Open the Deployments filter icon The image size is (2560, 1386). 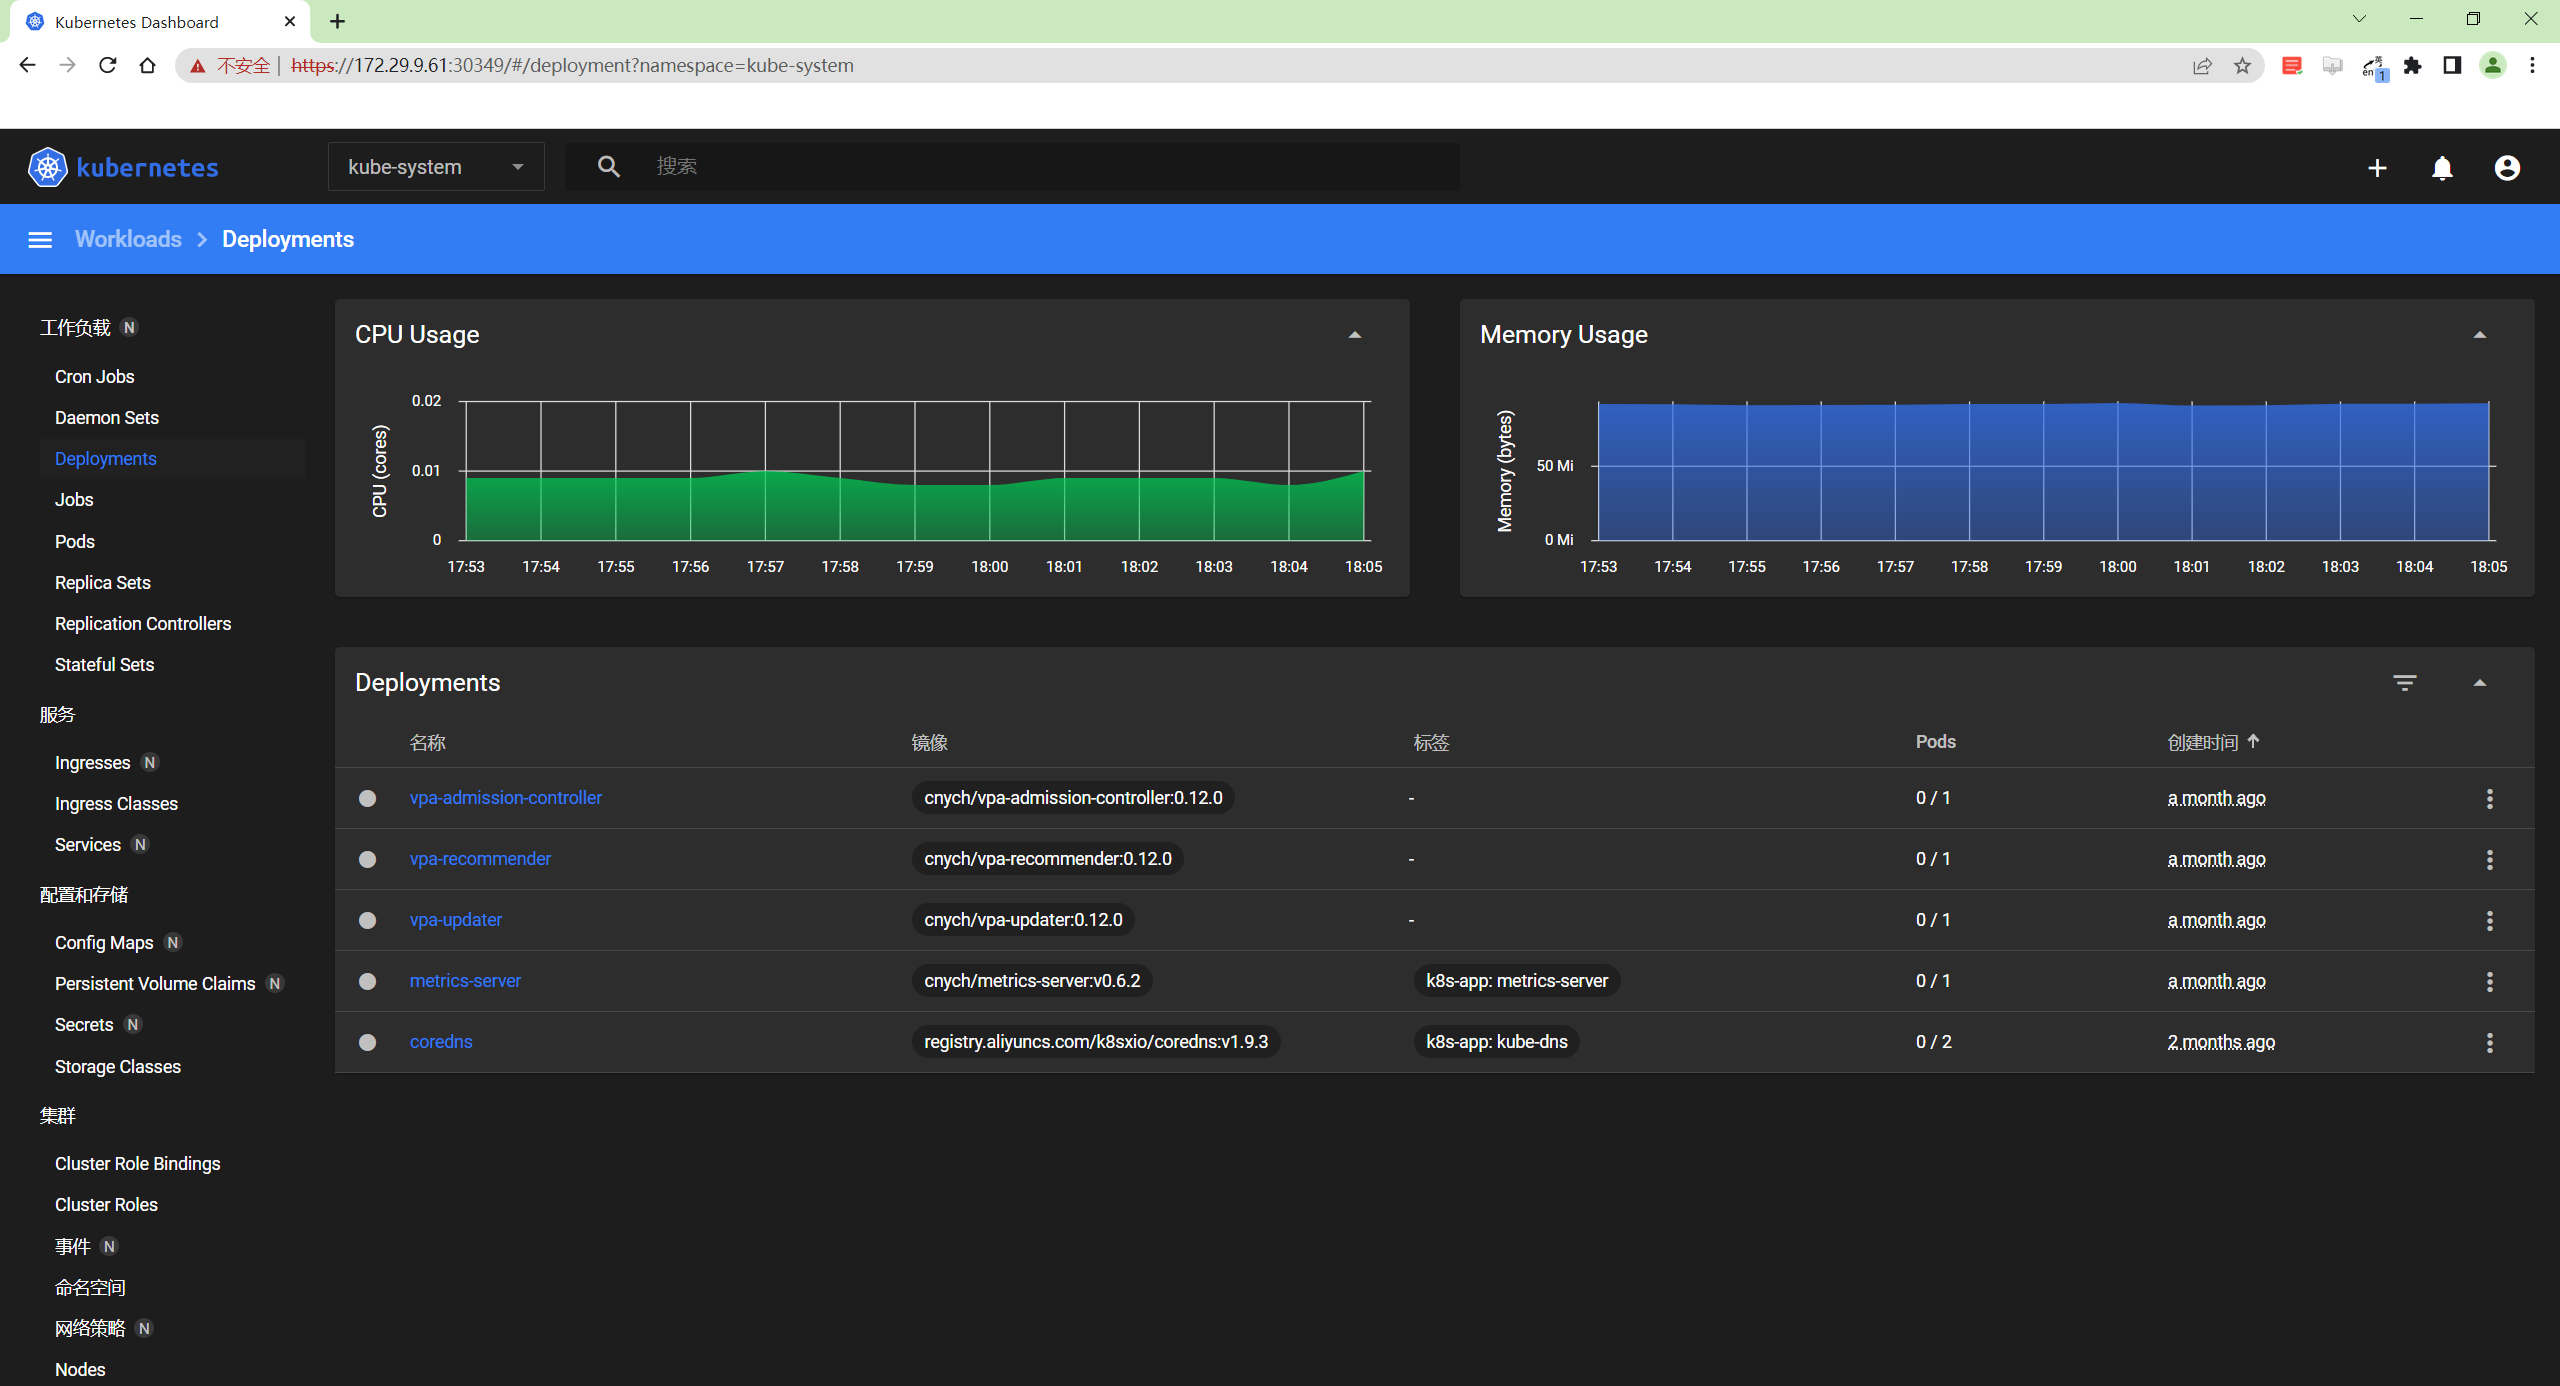point(2404,683)
